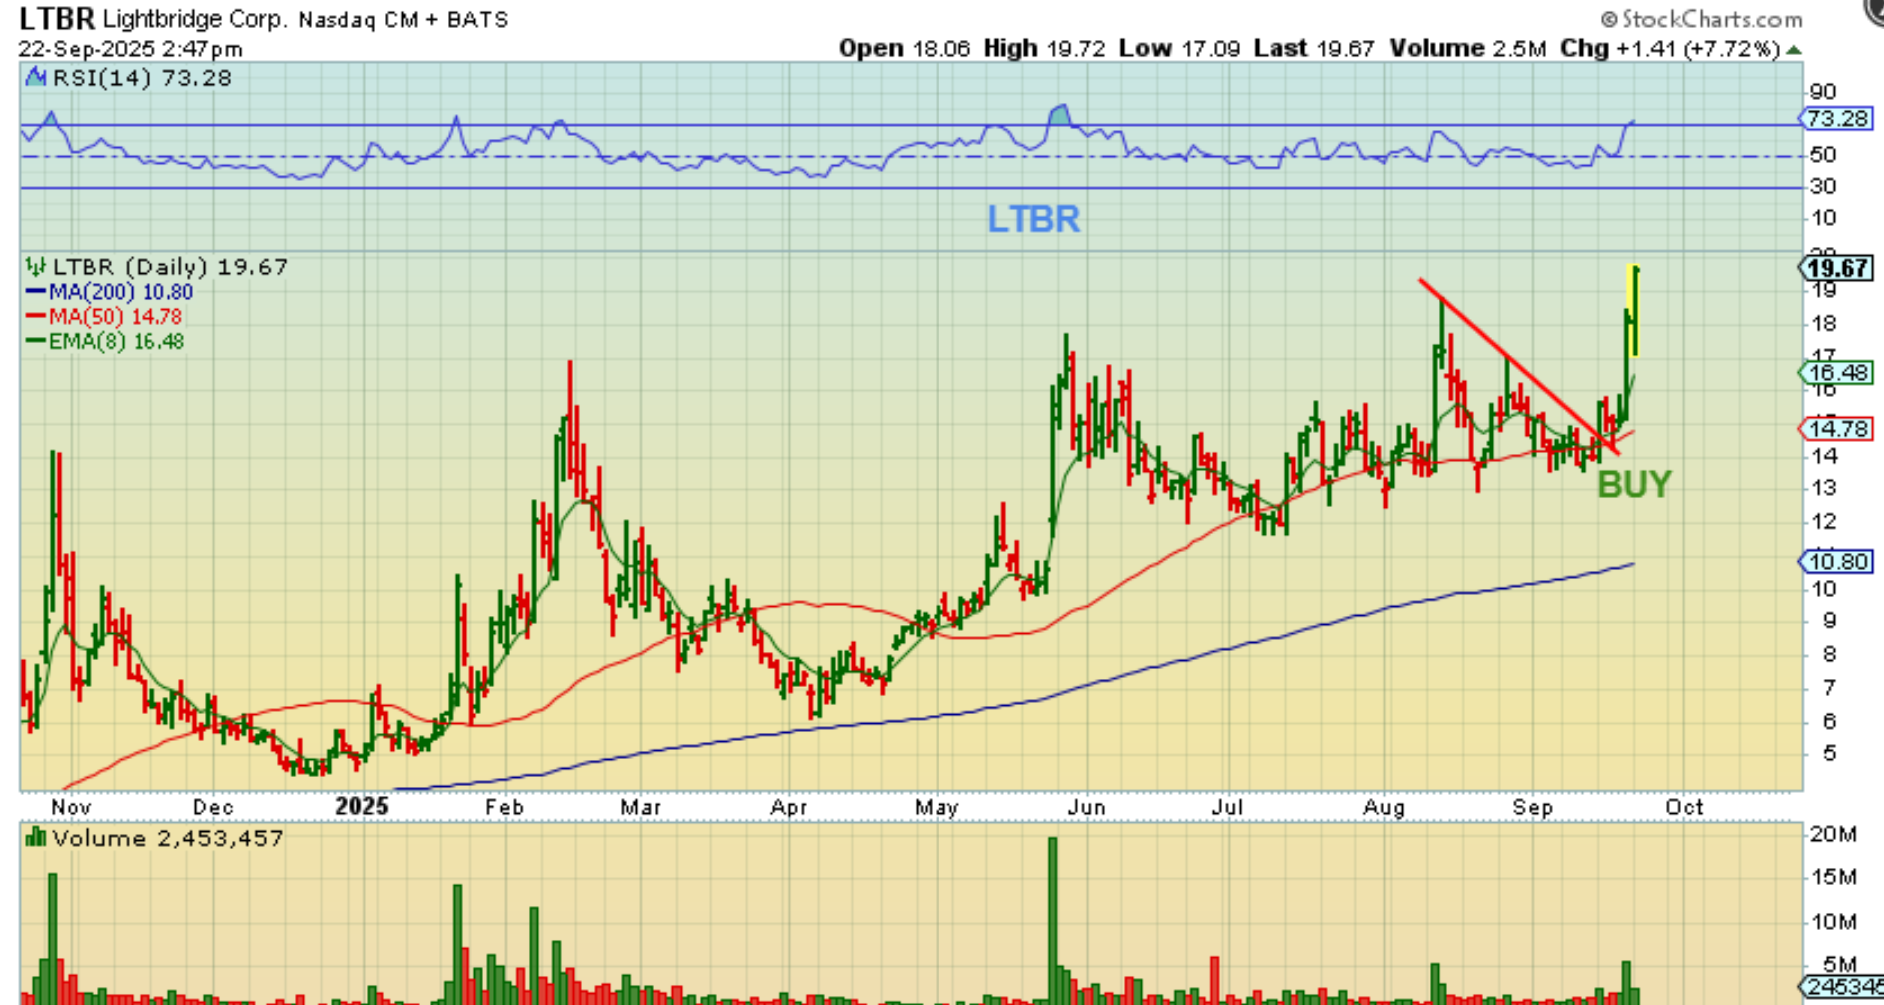
Task: Select the EMA(8) 16.48 legend entry
Action: tap(105, 342)
